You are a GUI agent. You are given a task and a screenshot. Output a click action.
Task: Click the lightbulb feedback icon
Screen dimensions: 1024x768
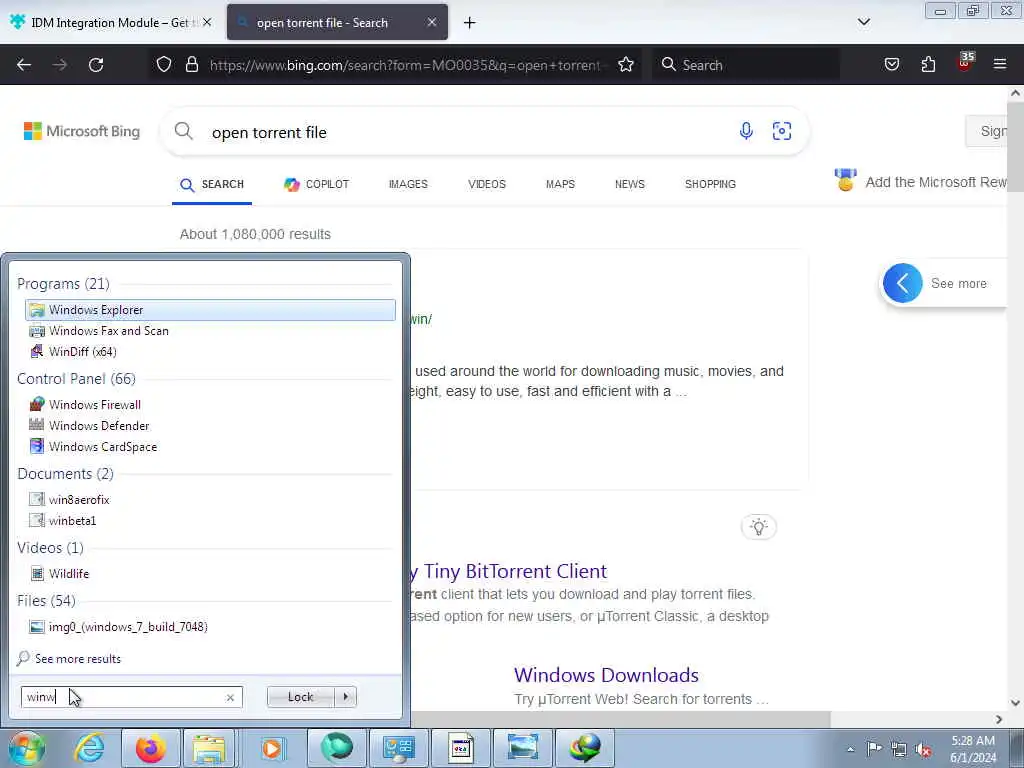tap(759, 527)
